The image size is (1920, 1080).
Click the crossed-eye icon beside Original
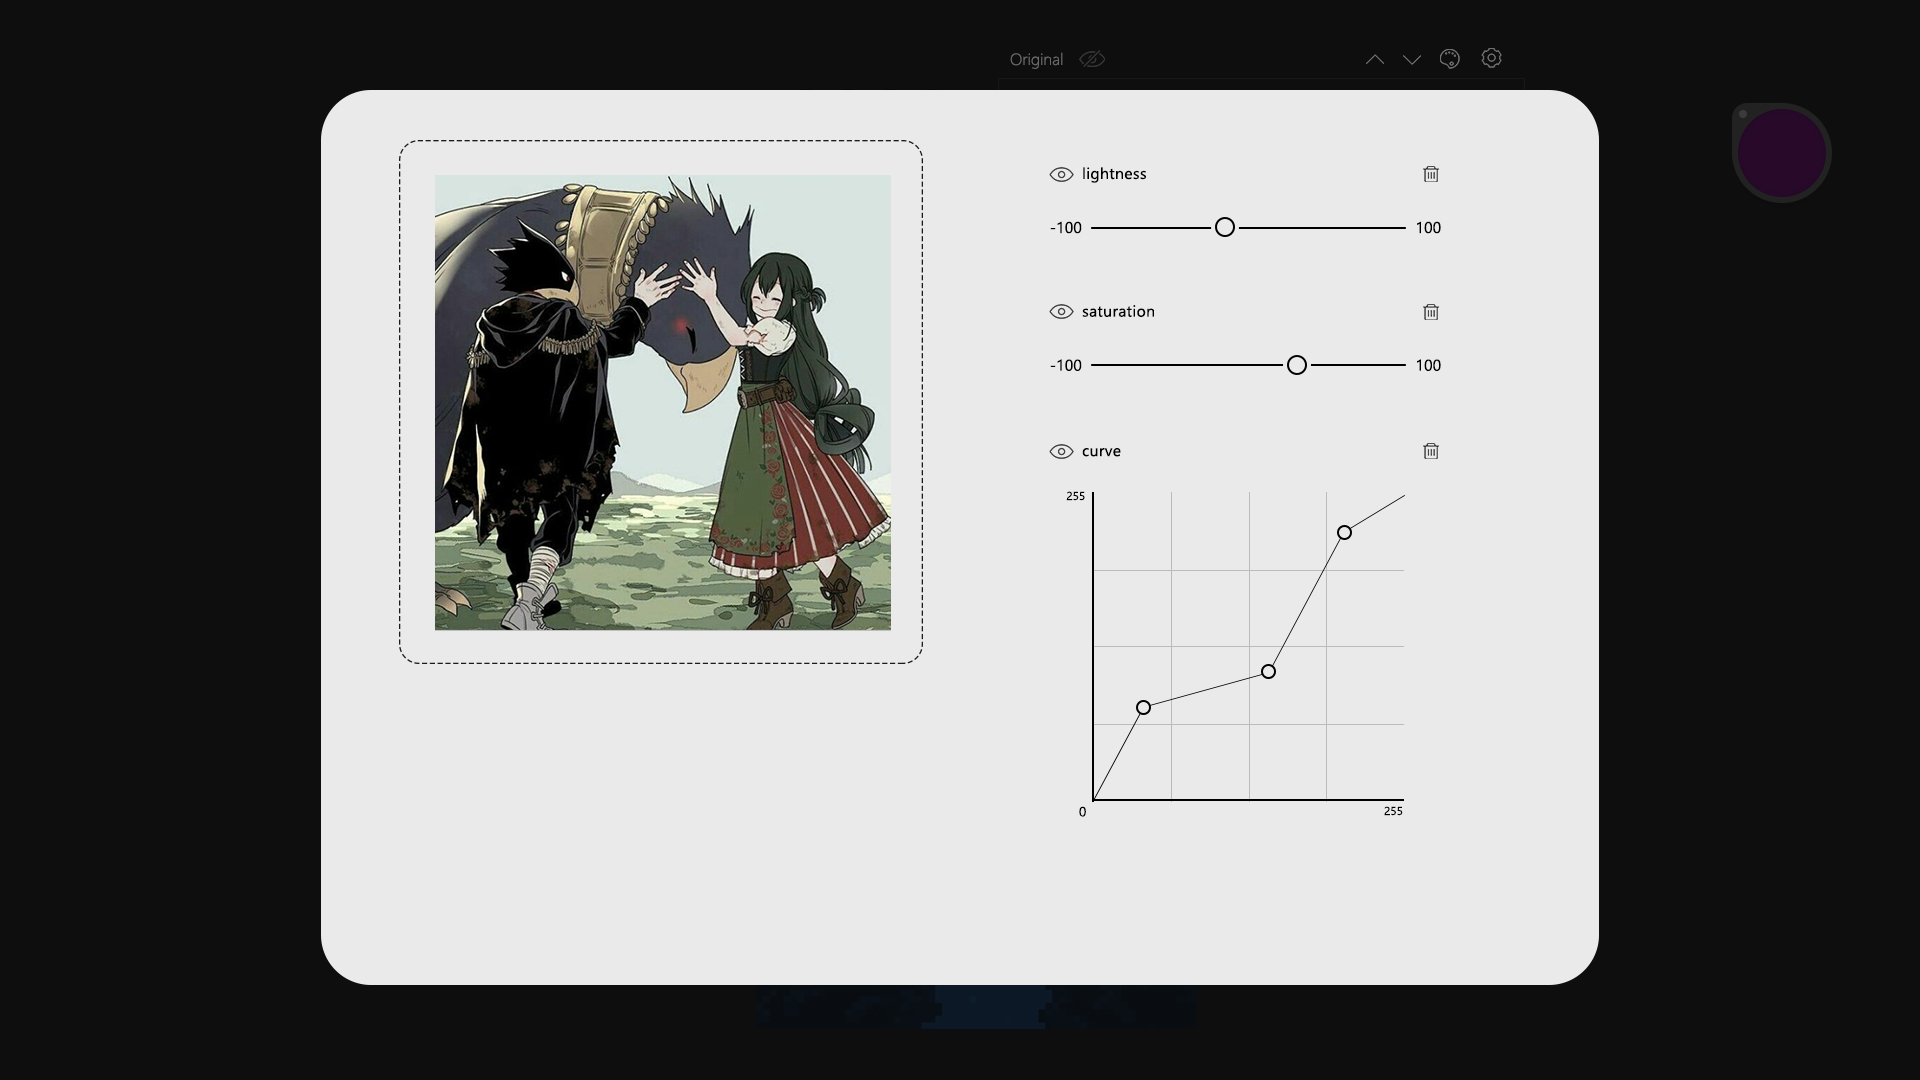tap(1092, 59)
